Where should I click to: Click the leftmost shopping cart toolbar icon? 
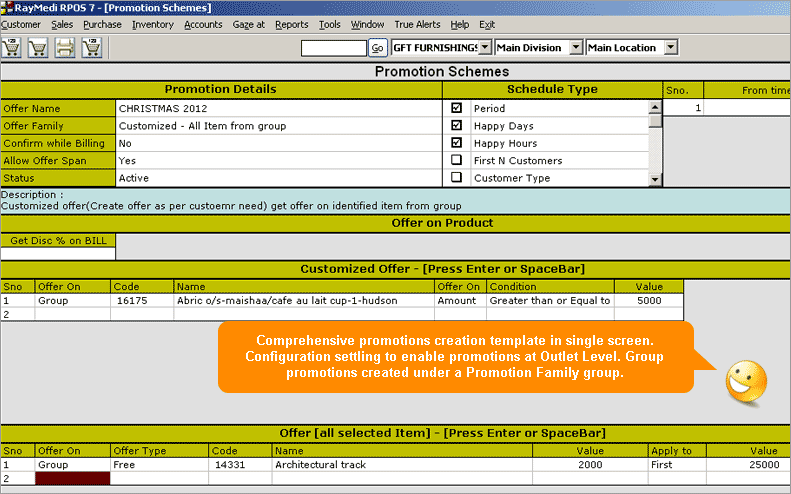click(13, 47)
